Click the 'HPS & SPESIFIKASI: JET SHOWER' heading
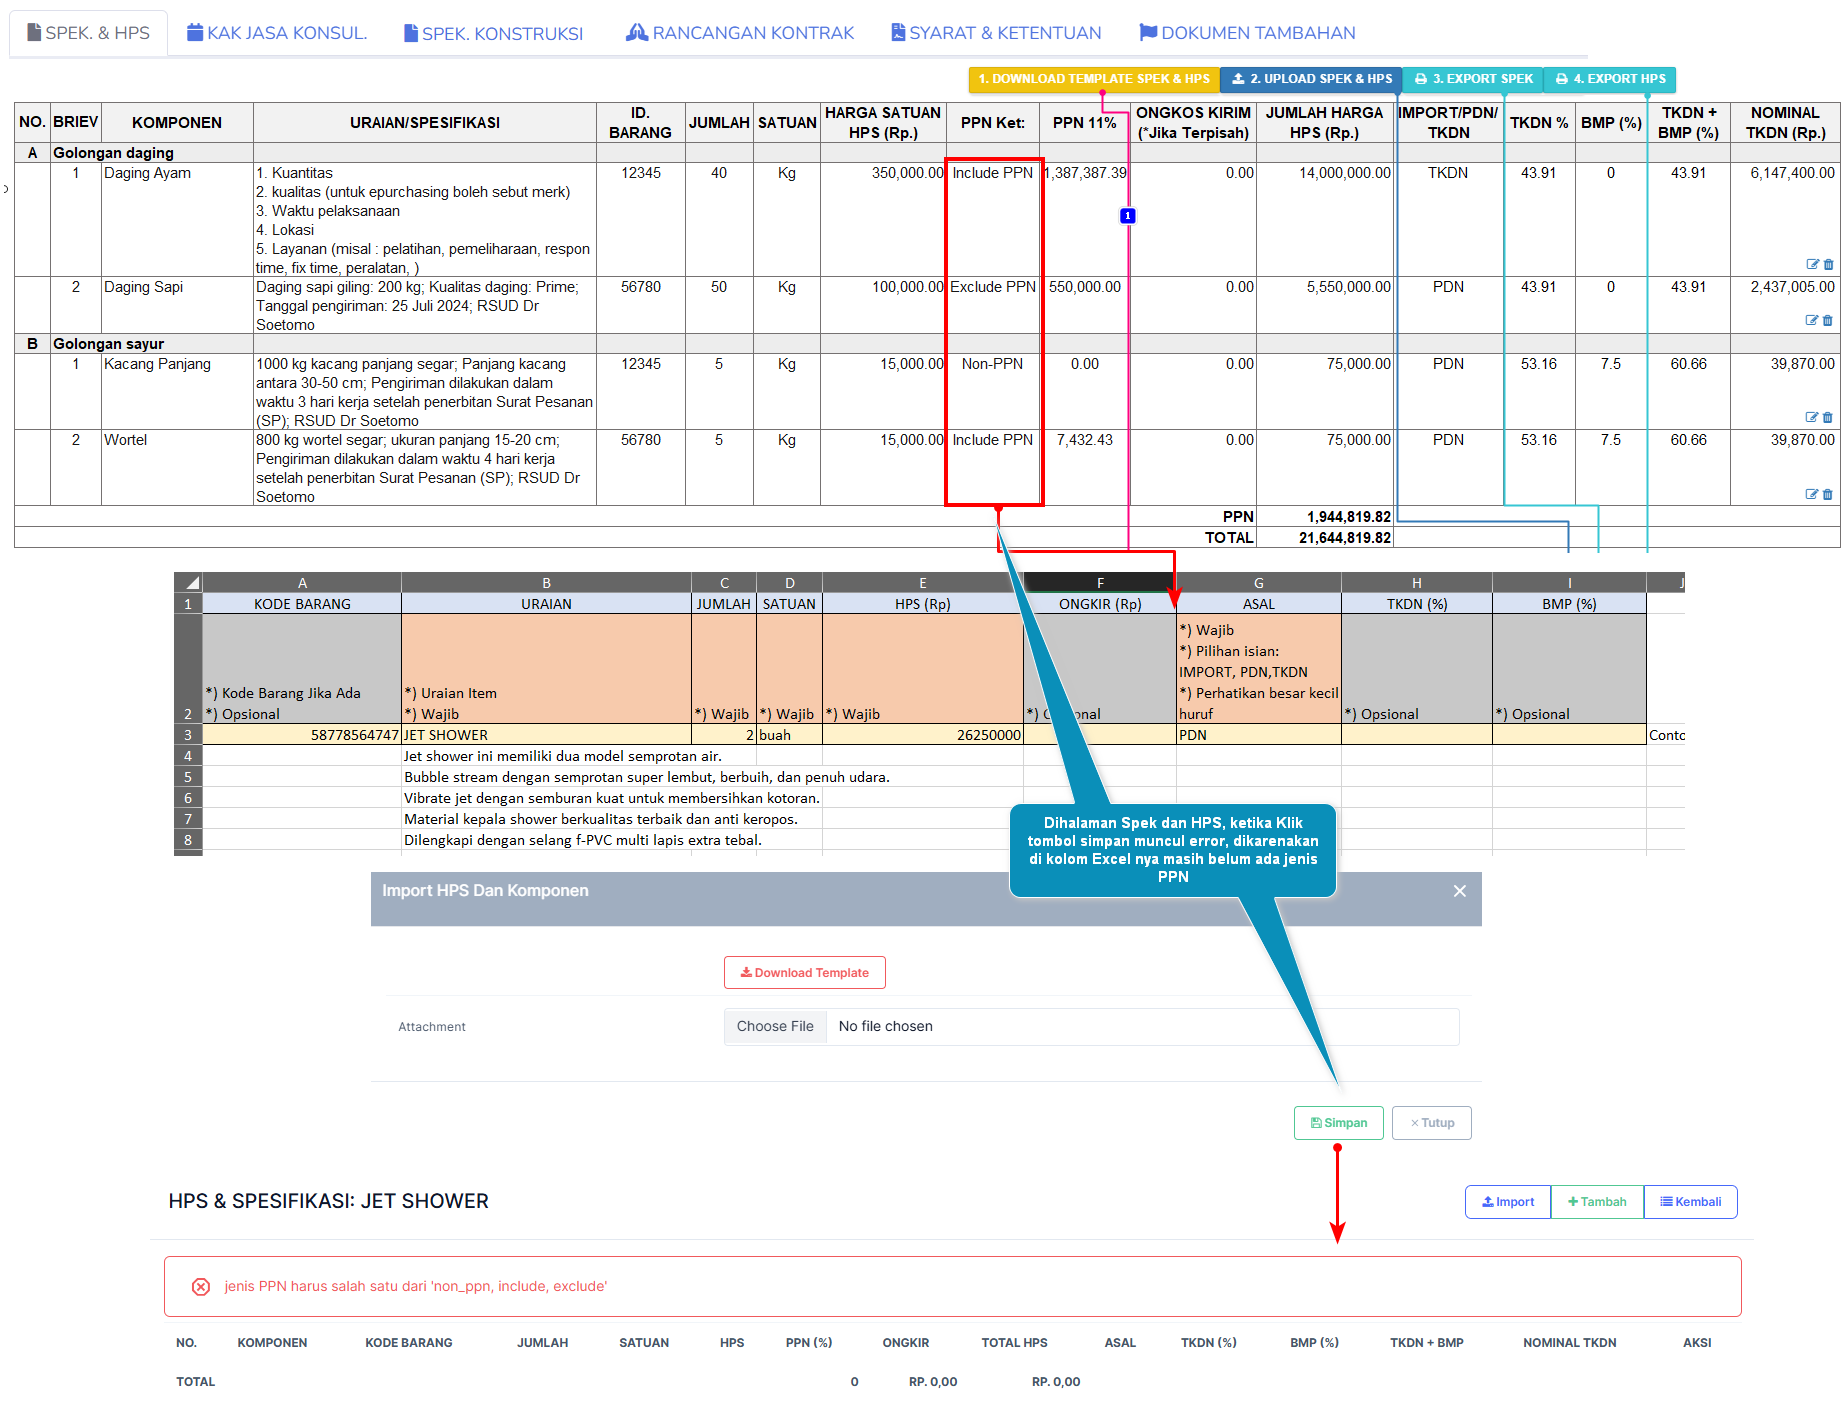The image size is (1847, 1406). point(329,1201)
